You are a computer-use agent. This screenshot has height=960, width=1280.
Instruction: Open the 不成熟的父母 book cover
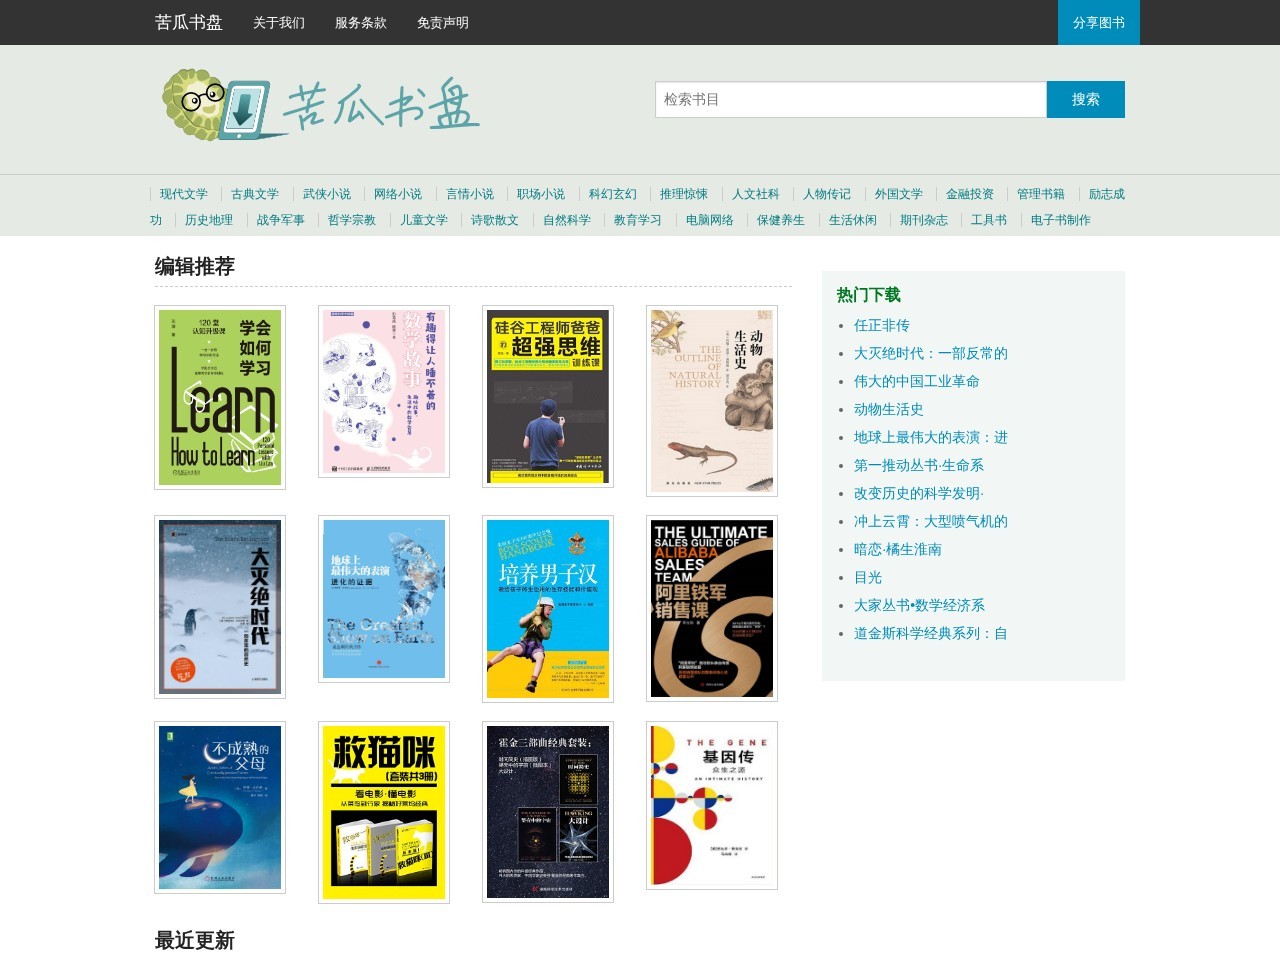coord(220,807)
